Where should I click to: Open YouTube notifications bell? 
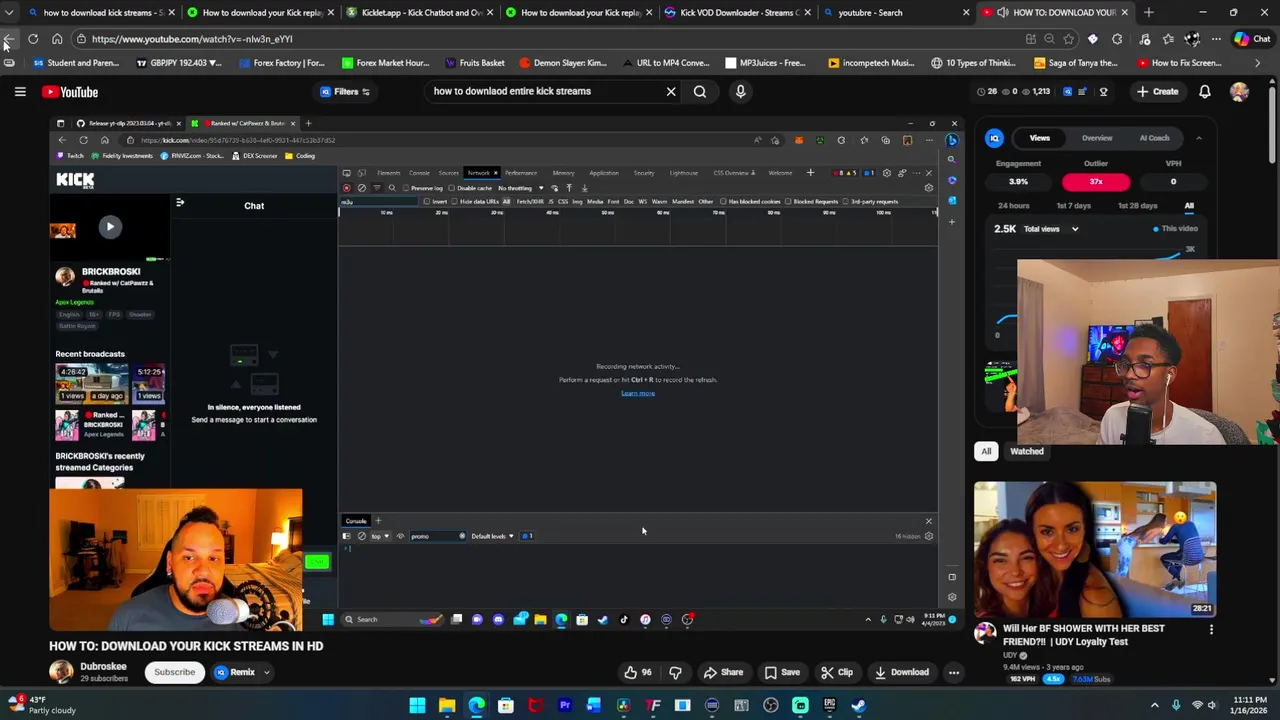click(1205, 92)
